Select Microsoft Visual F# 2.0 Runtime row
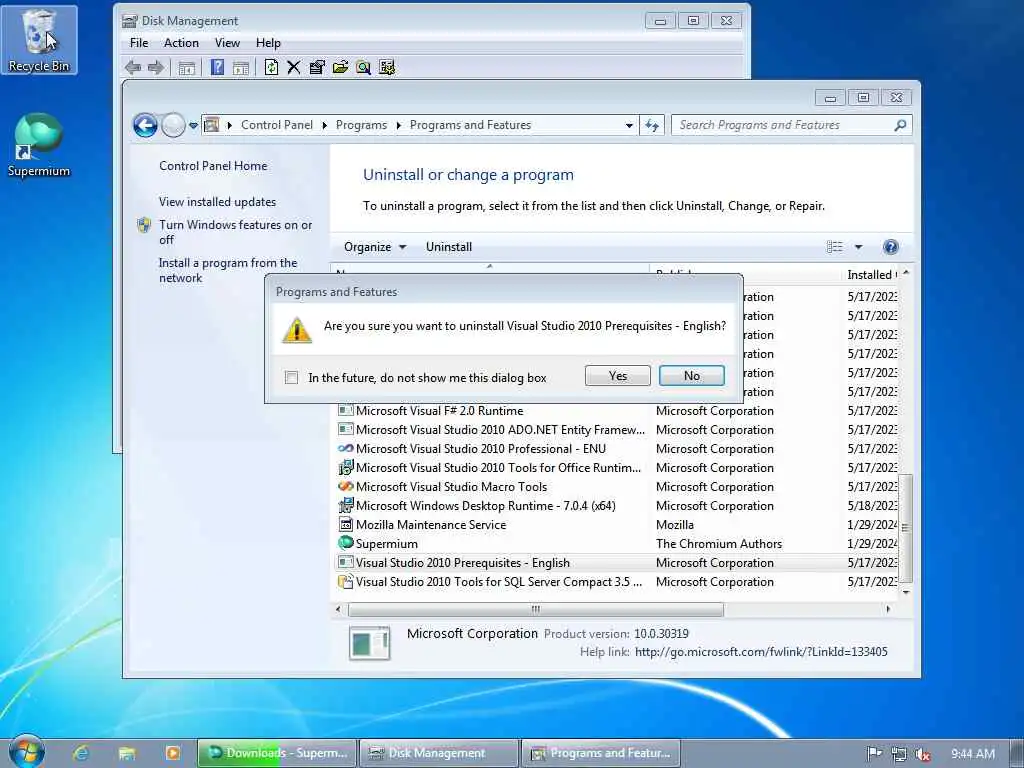The width and height of the screenshot is (1024, 768). pyautogui.click(x=616, y=411)
